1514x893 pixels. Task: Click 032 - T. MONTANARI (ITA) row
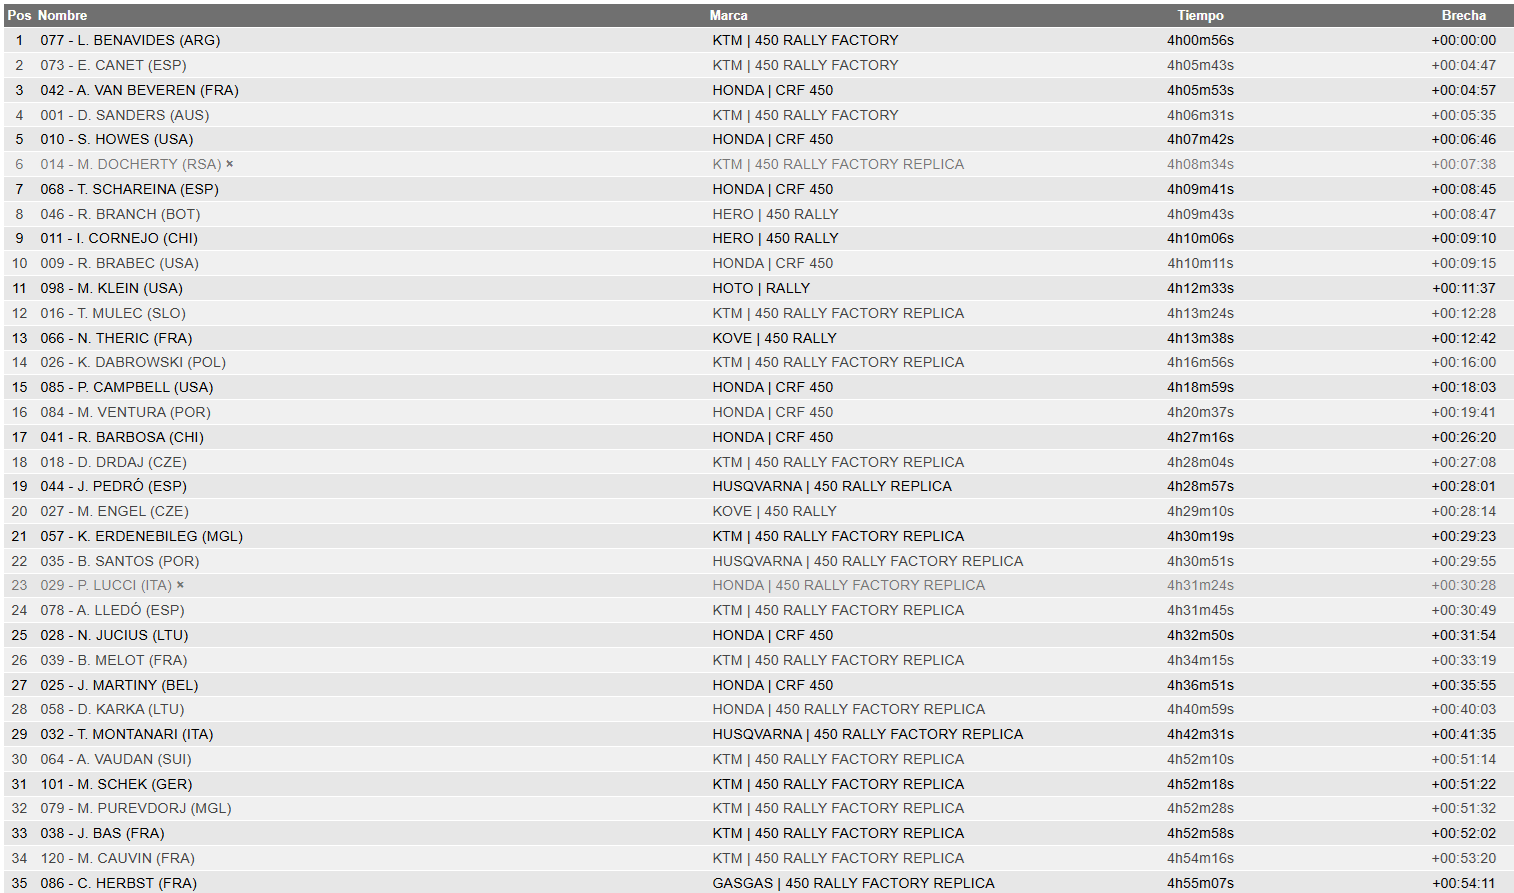(758, 734)
